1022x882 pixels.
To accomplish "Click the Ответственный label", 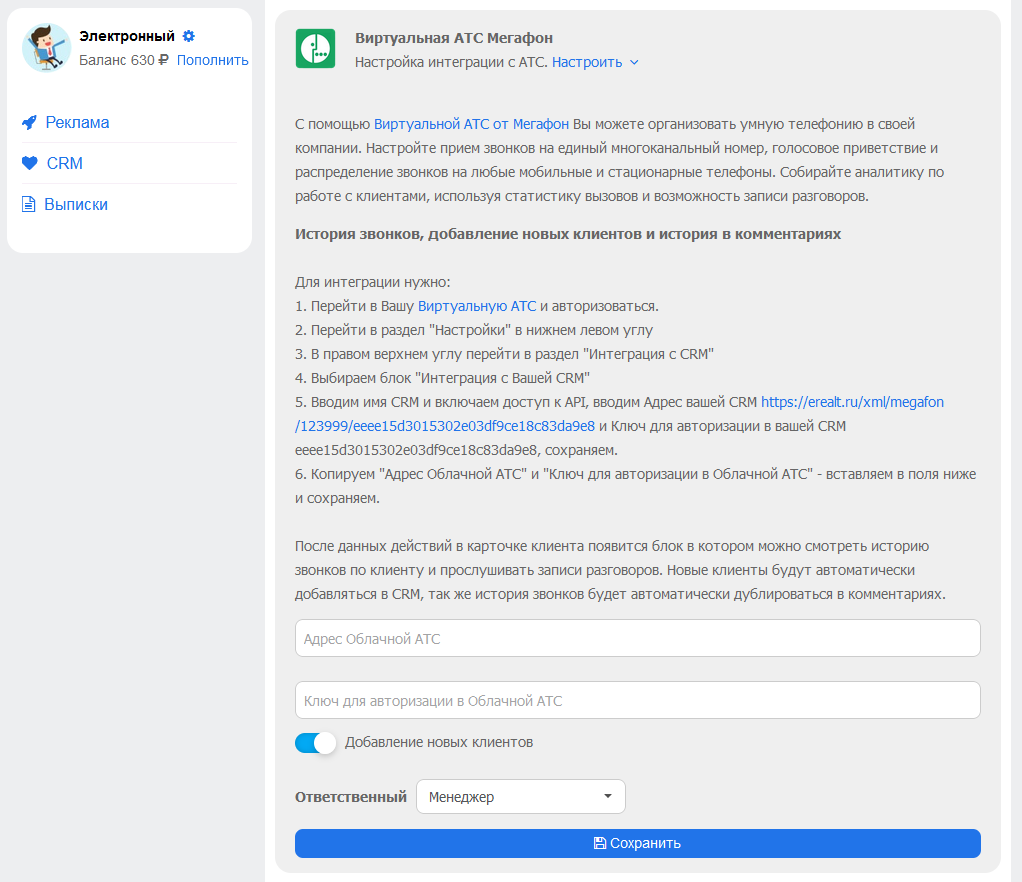I will [x=351, y=797].
